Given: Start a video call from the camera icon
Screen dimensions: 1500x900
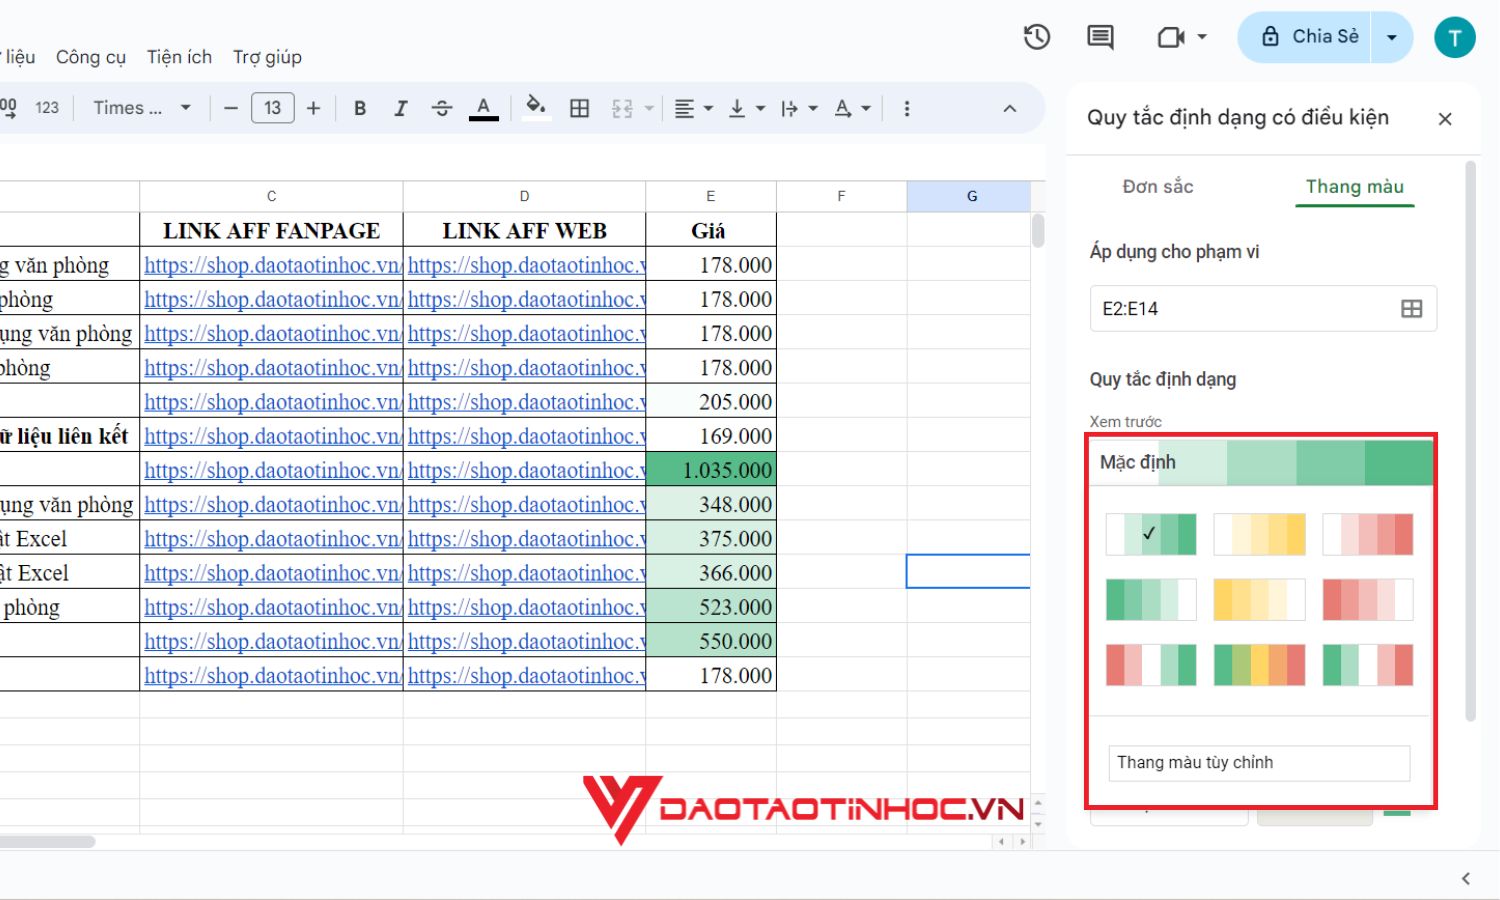Looking at the screenshot, I should coord(1170,36).
